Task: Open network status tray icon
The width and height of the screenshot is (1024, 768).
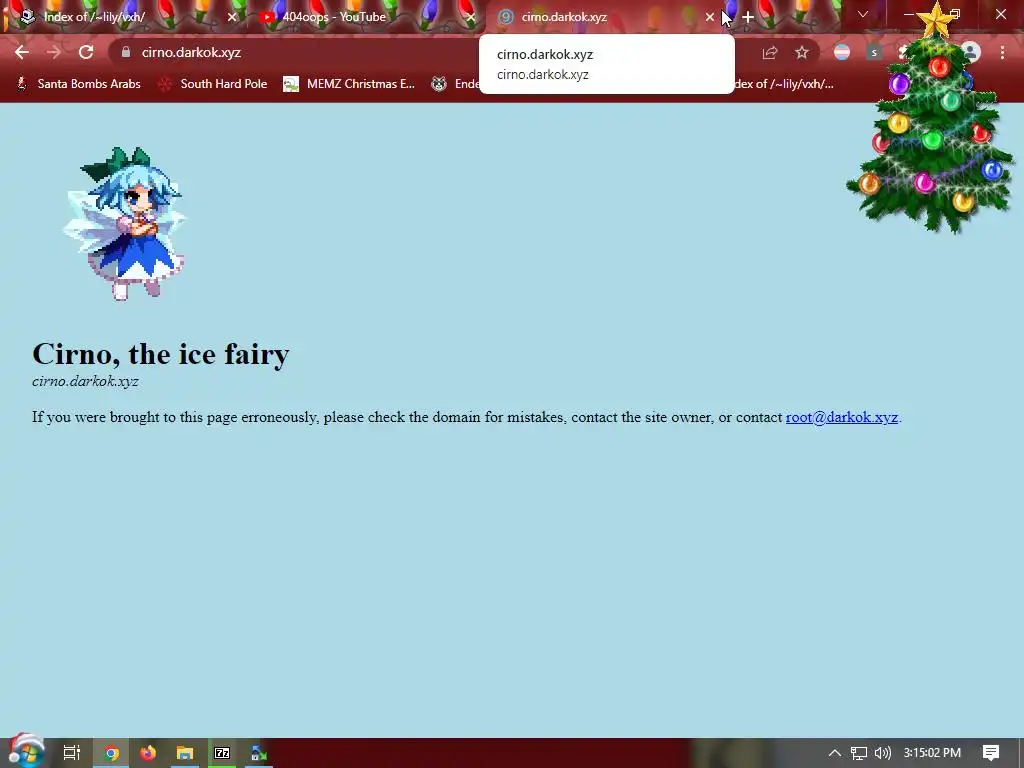Action: (859, 753)
